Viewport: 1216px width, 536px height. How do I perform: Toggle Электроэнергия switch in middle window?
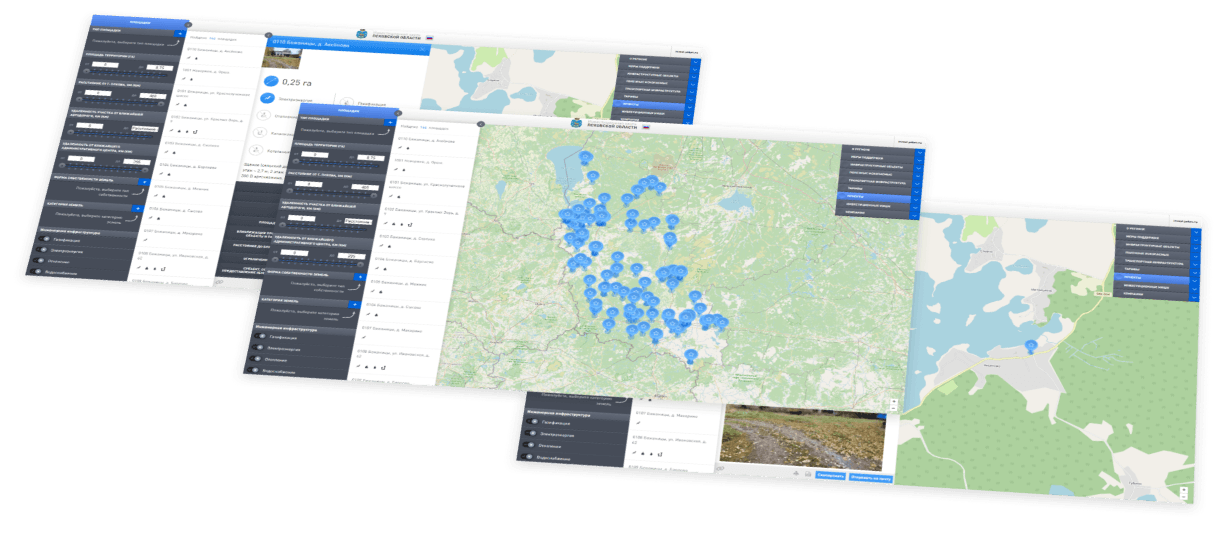(x=259, y=347)
